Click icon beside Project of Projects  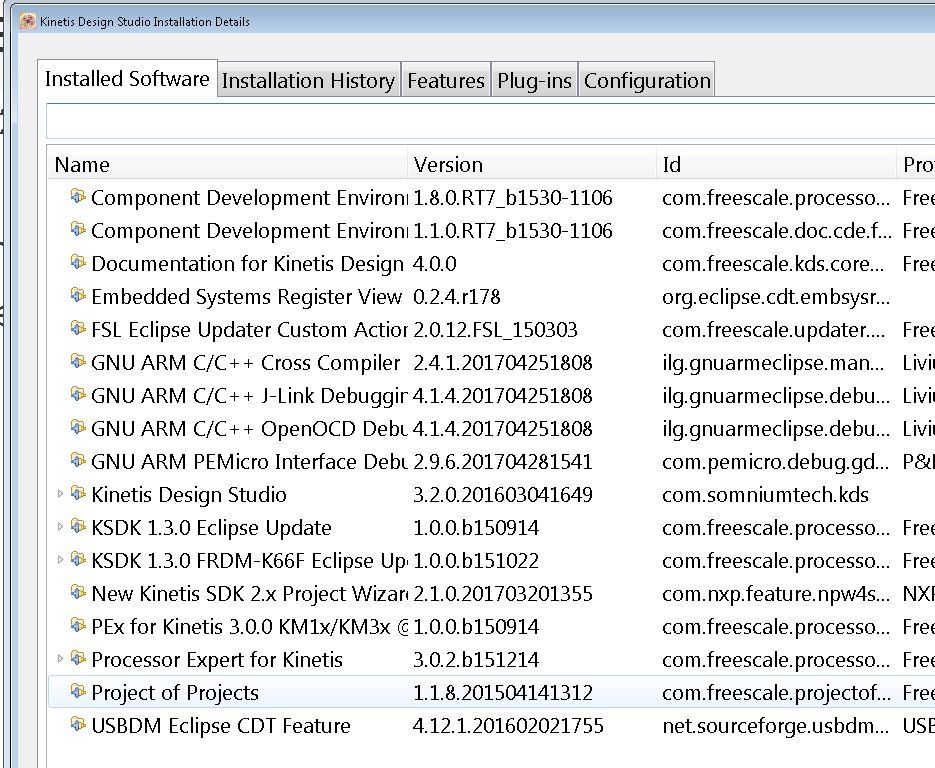pyautogui.click(x=78, y=691)
